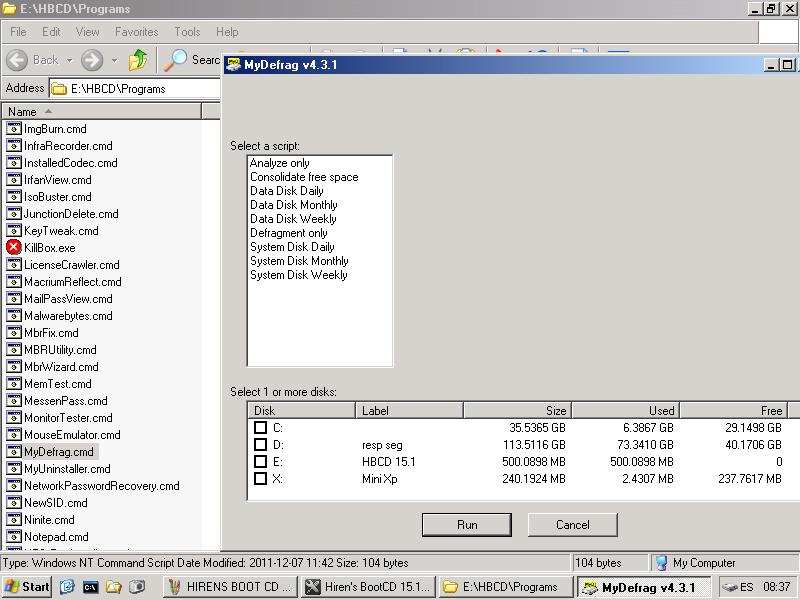Image resolution: width=800 pixels, height=600 pixels.
Task: Click the camera quick launch icon in taskbar
Action: pos(137,587)
